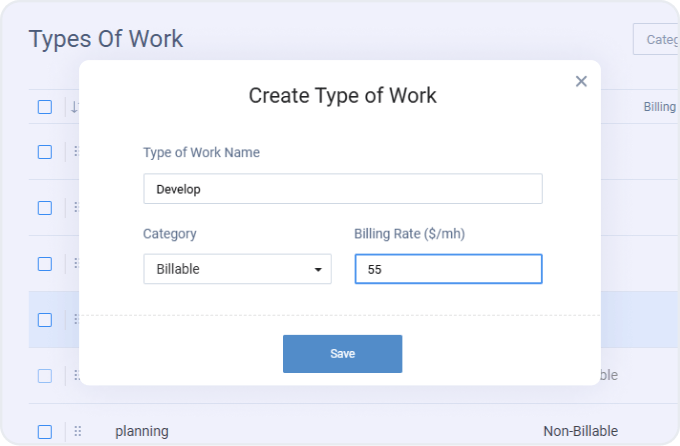Click the Type of Work Name field
Image resolution: width=680 pixels, height=446 pixels.
point(342,188)
